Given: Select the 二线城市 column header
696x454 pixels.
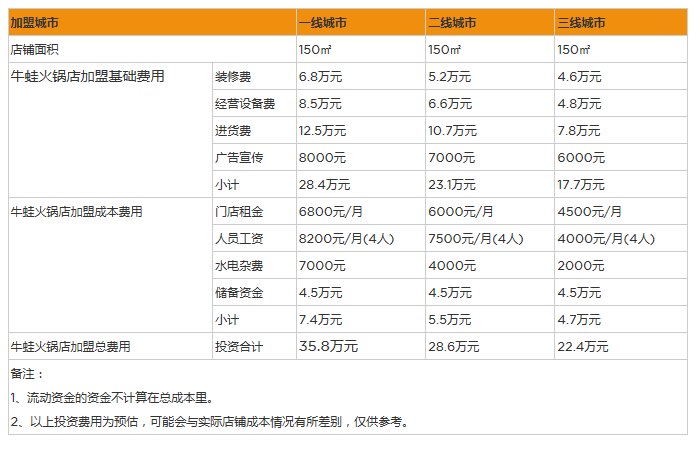Looking at the screenshot, I should (x=453, y=22).
